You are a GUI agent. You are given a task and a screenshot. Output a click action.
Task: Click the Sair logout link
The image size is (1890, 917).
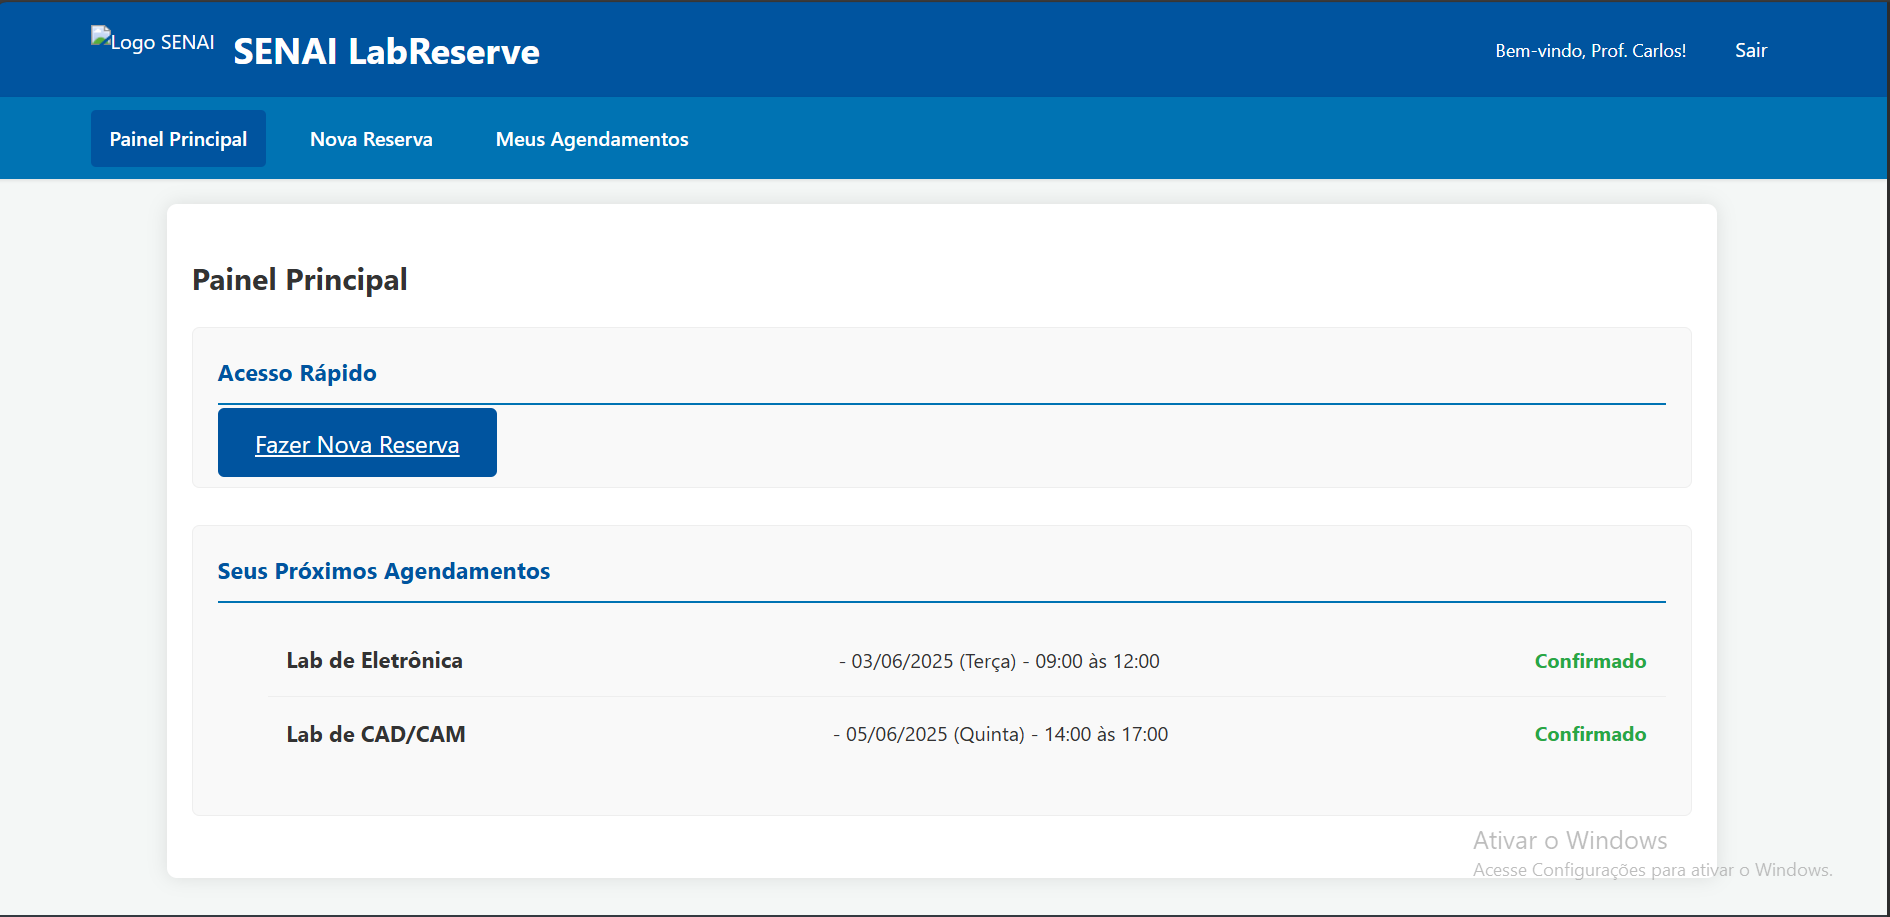coord(1750,51)
